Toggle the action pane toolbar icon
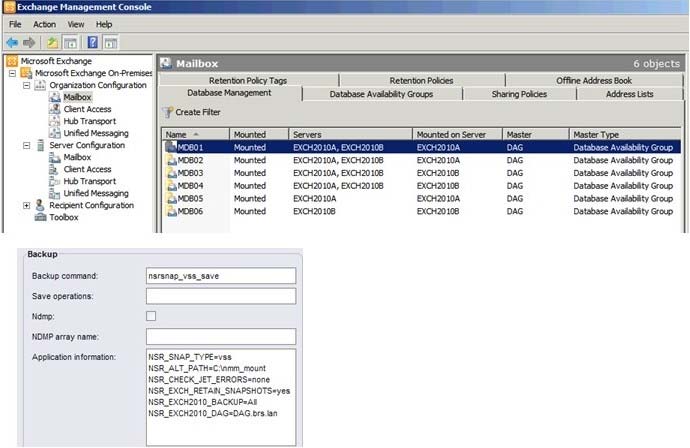 [x=110, y=43]
